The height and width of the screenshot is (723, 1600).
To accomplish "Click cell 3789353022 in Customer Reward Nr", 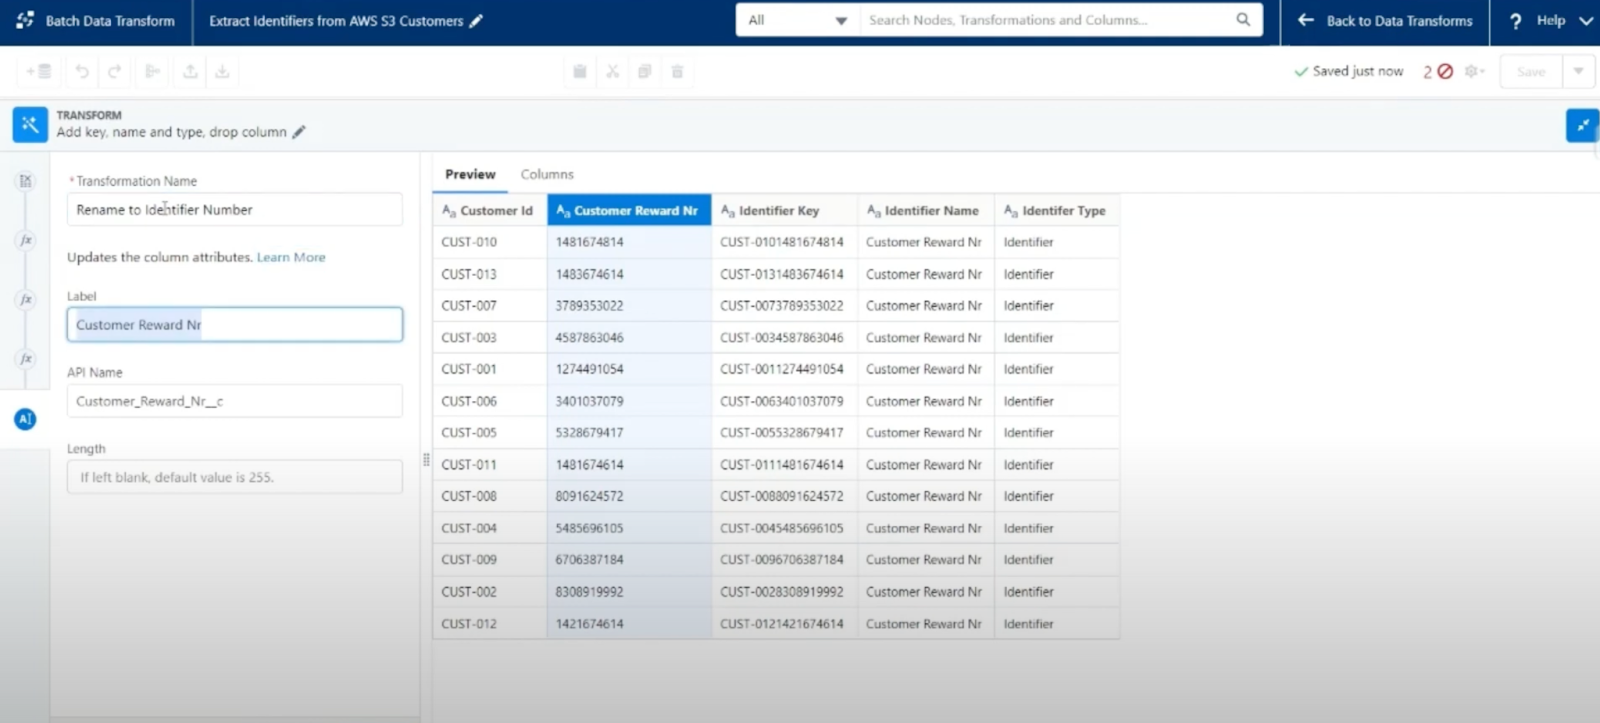I will tap(629, 306).
